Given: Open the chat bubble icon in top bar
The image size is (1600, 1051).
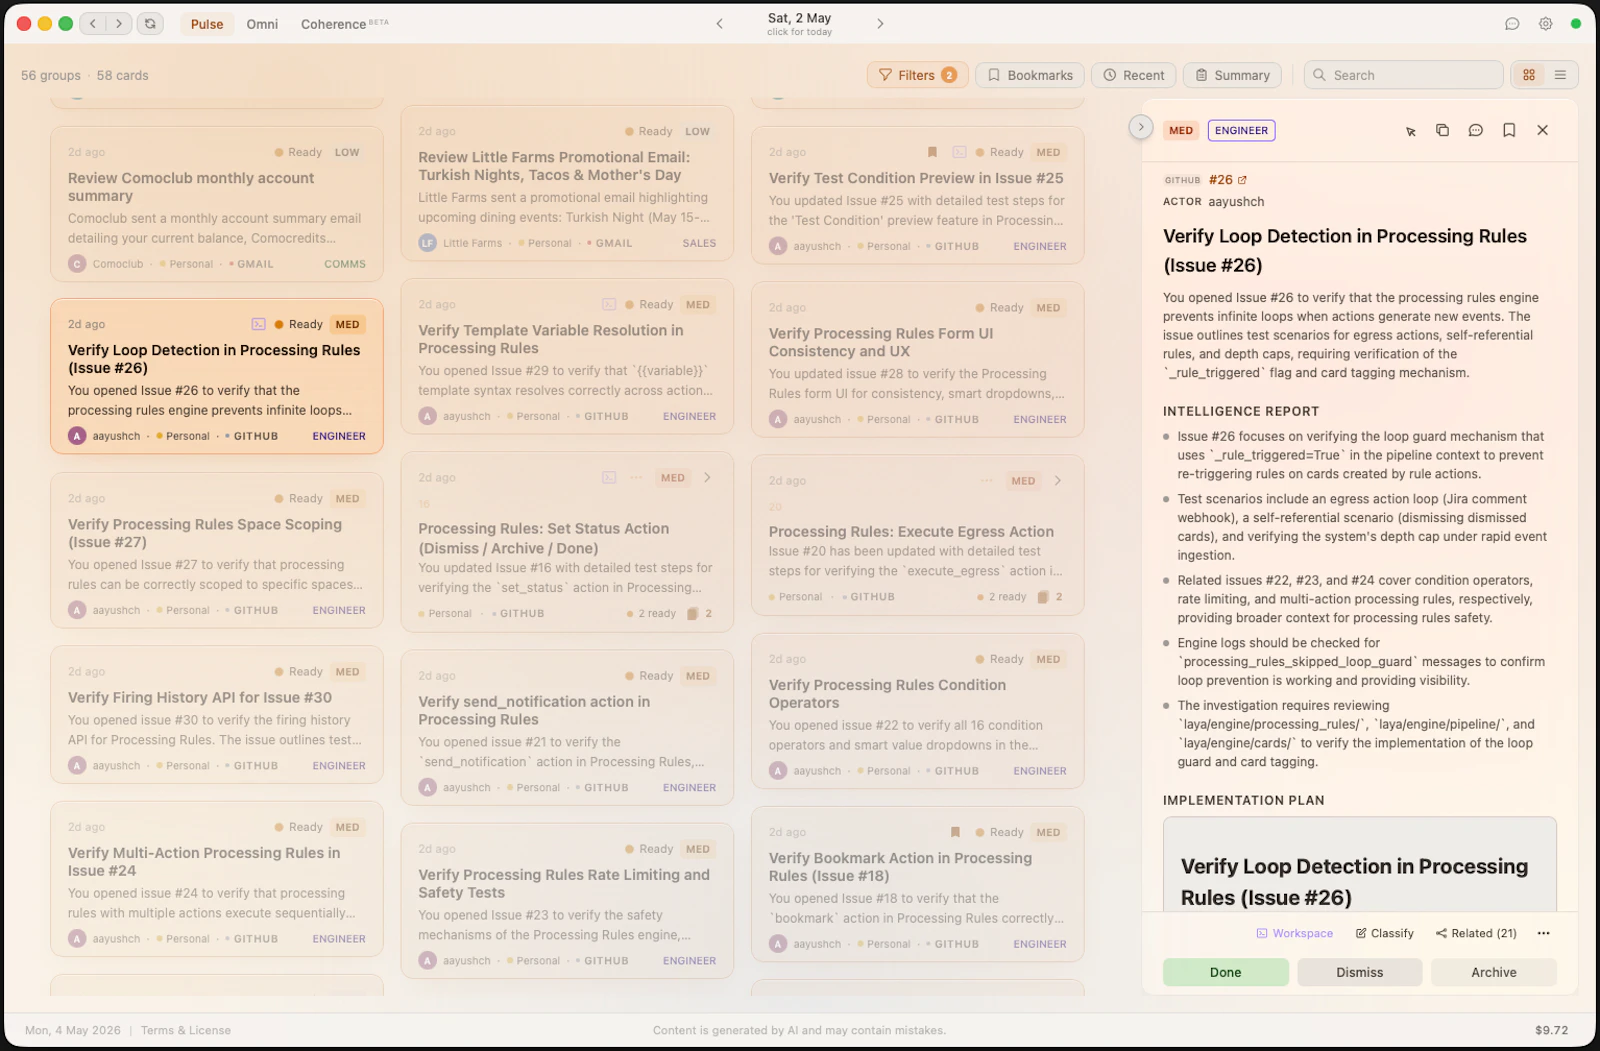Looking at the screenshot, I should pyautogui.click(x=1512, y=24).
